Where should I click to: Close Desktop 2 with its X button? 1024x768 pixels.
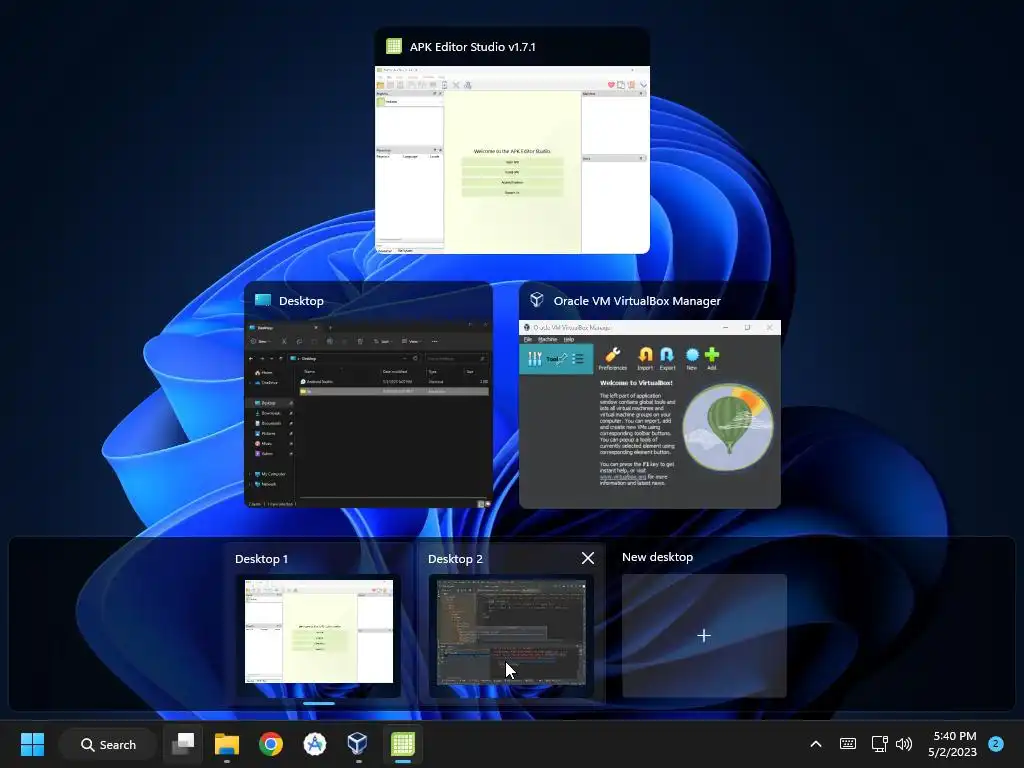click(x=588, y=558)
